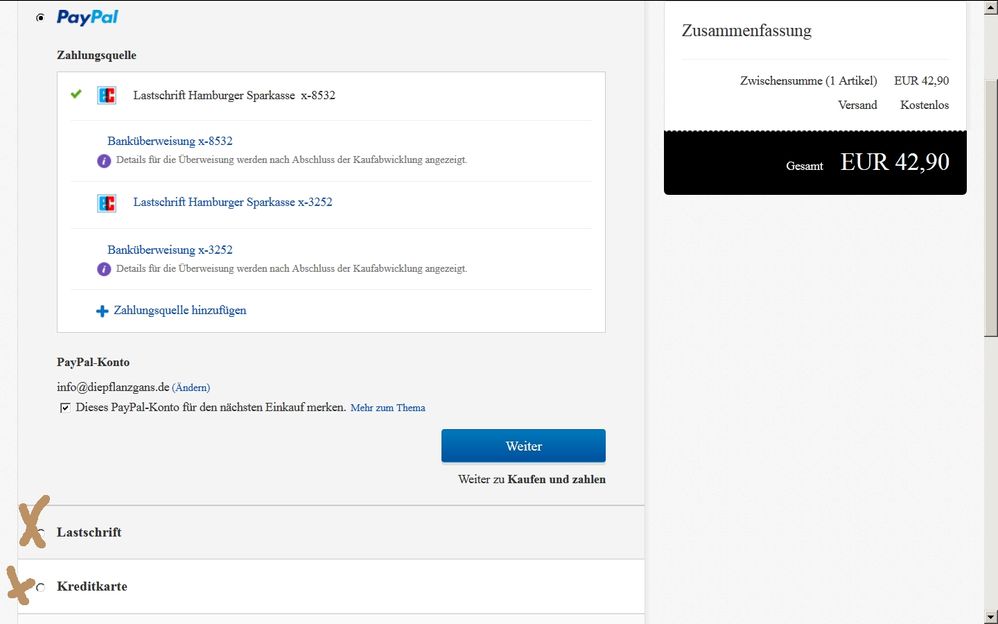Click Zahlungsquelle hinzufügen link

pyautogui.click(x=180, y=311)
